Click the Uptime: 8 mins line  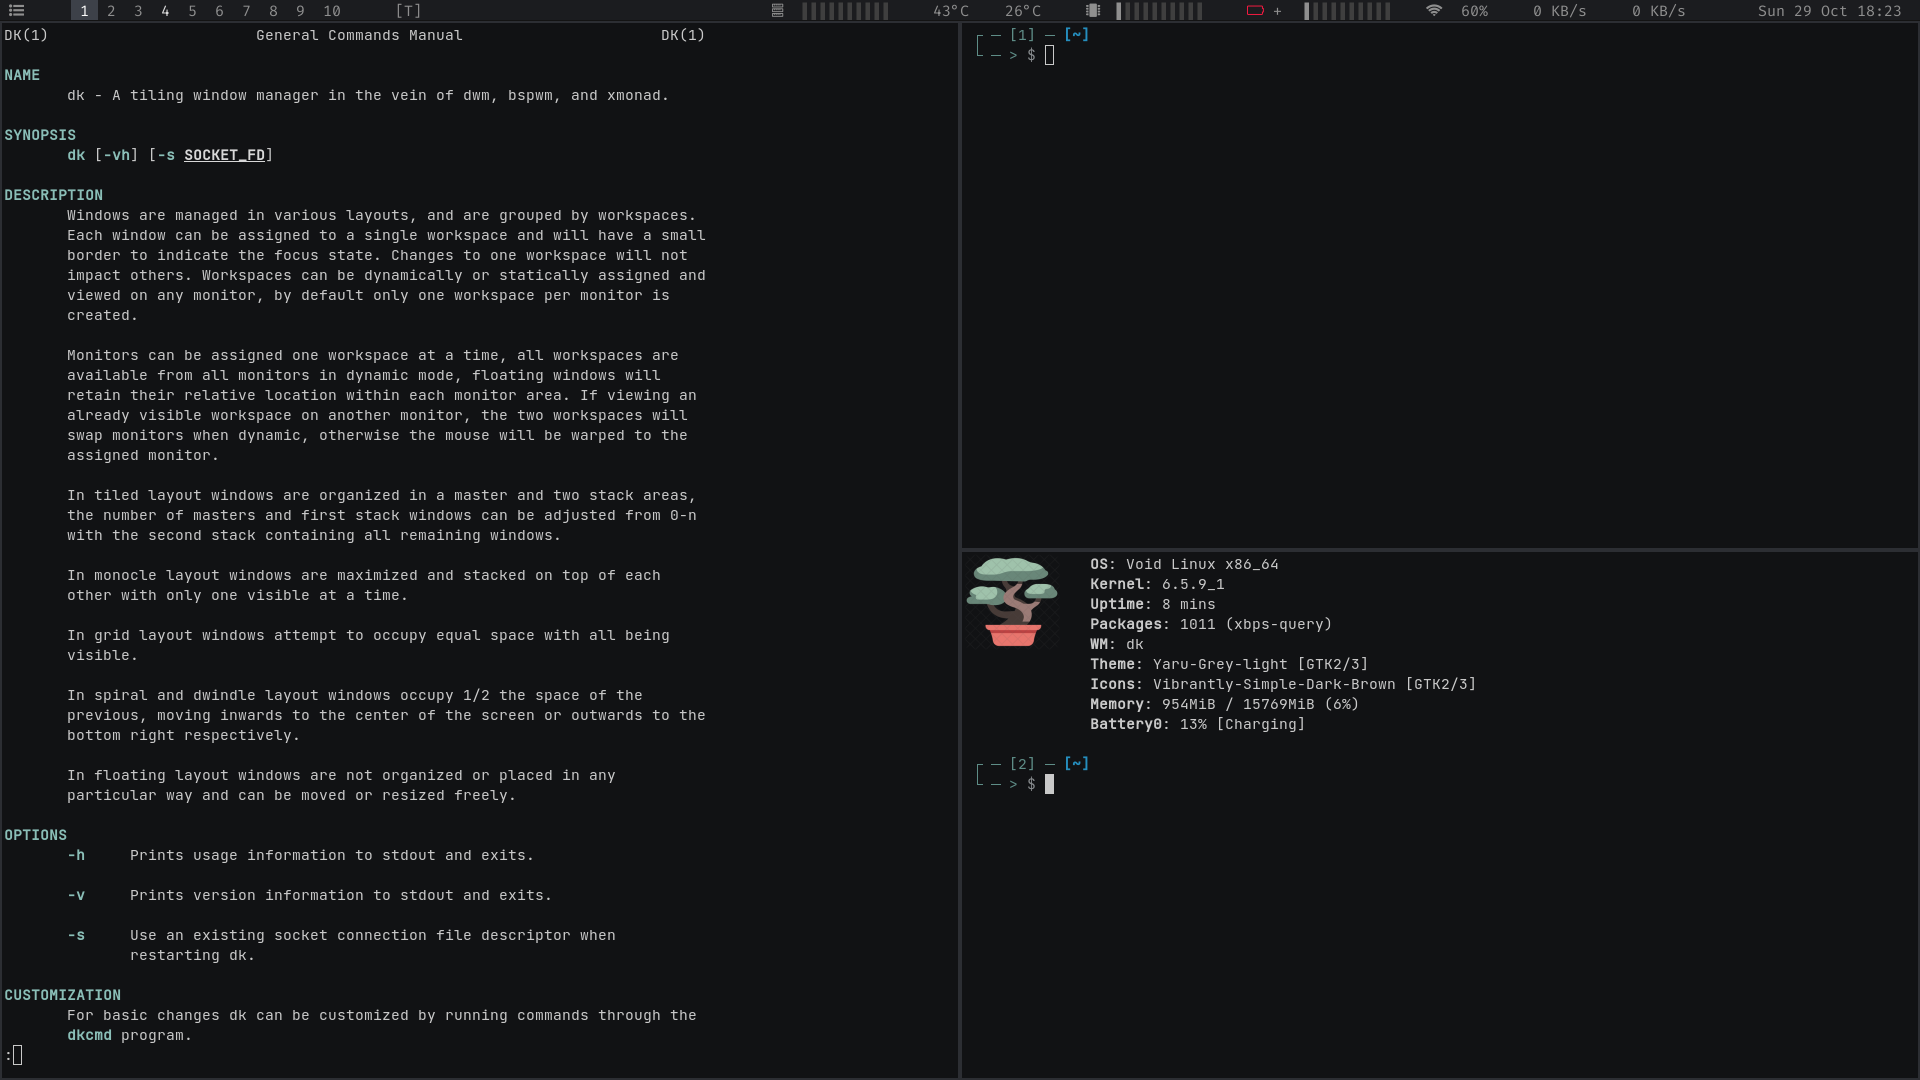1153,604
